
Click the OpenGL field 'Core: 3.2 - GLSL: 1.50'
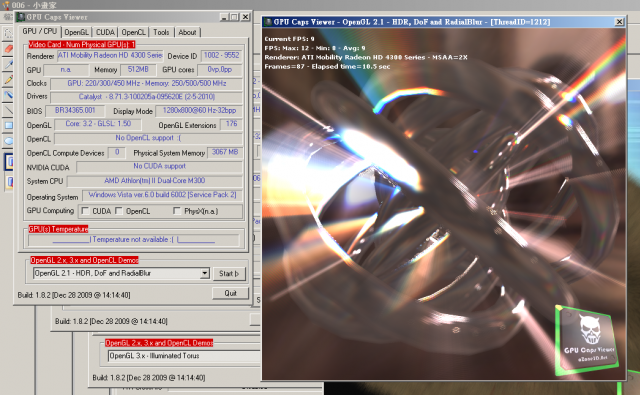pos(98,124)
